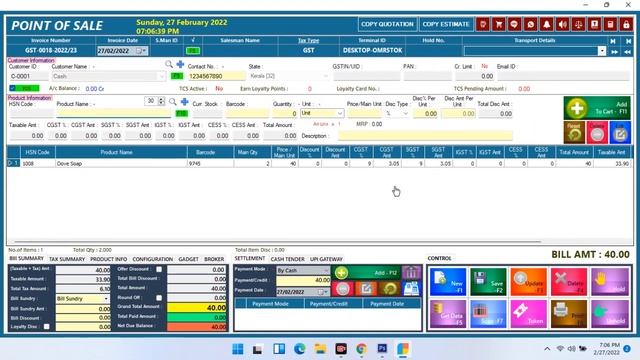Click Copy Quotation button
640x360 pixels.
tap(387, 24)
